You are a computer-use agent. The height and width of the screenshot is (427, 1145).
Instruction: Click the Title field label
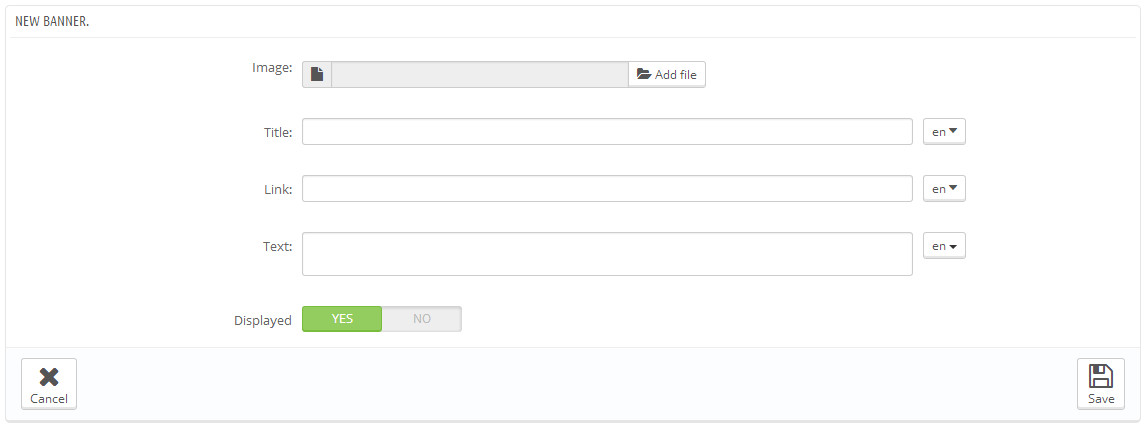point(277,132)
